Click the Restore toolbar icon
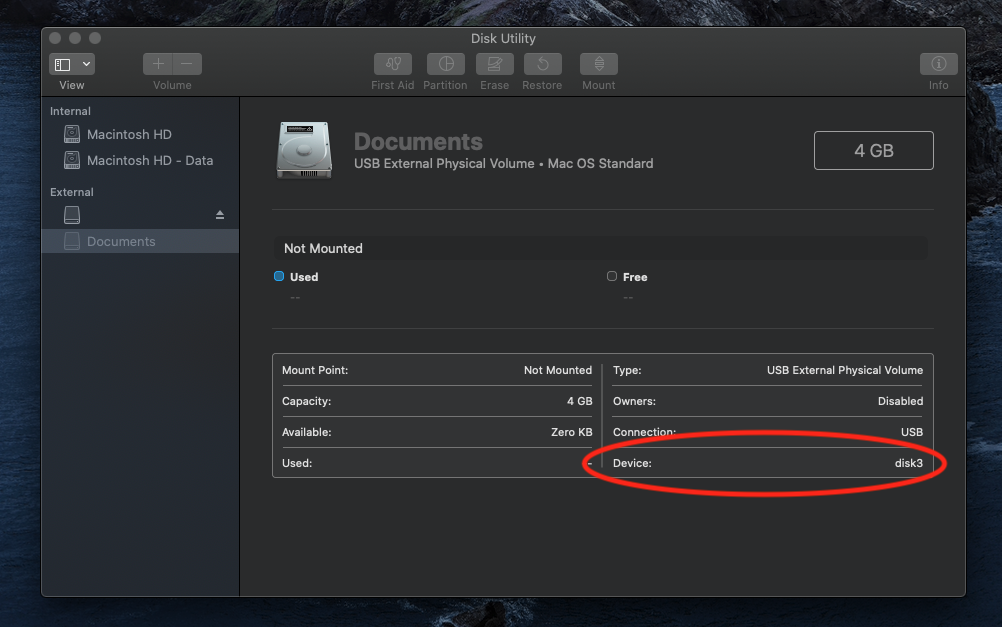 pos(543,64)
